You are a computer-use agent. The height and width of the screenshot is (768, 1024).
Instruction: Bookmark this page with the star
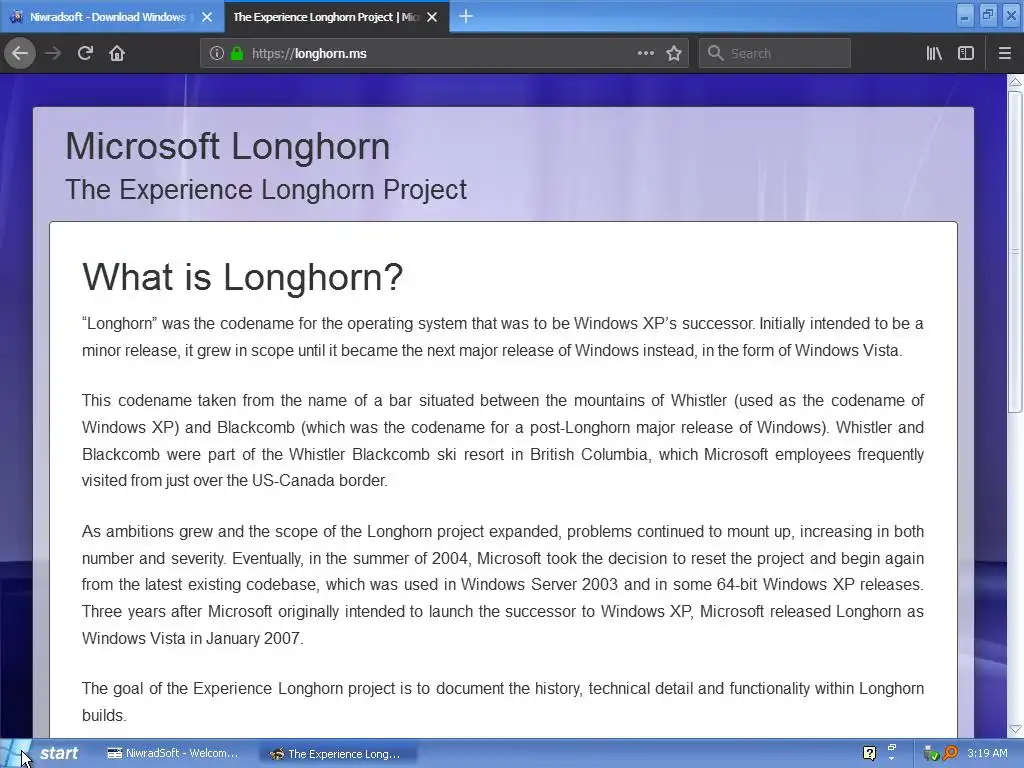[x=674, y=54]
